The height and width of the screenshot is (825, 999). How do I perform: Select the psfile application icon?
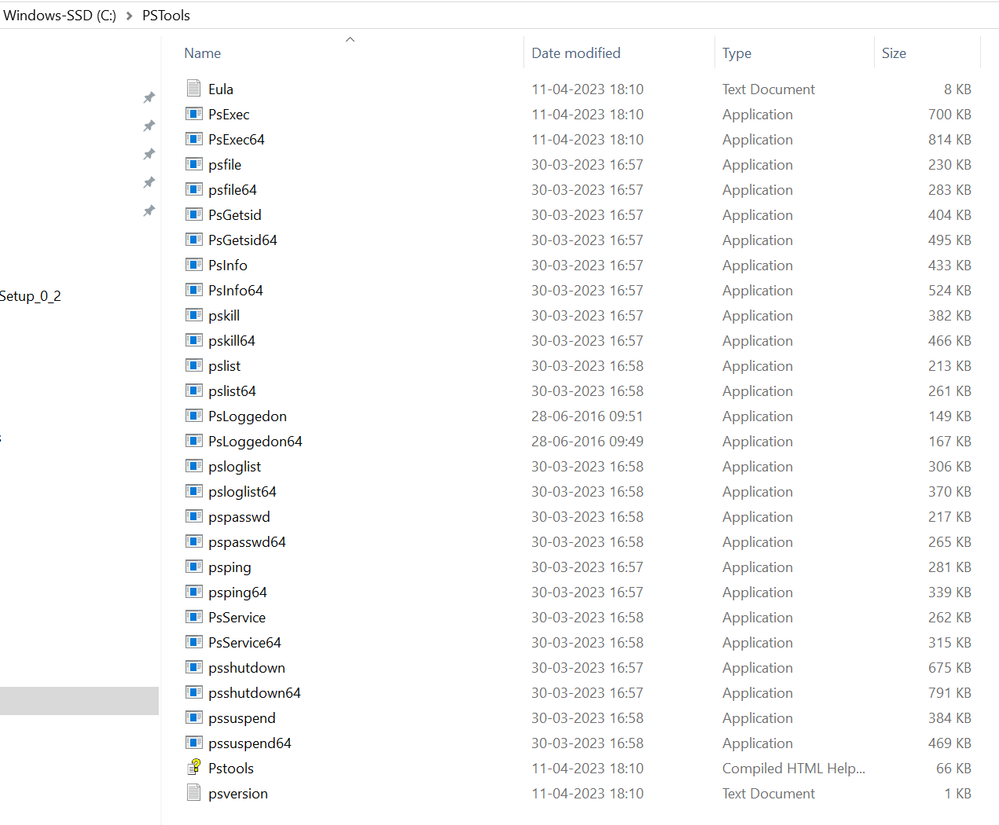[194, 164]
